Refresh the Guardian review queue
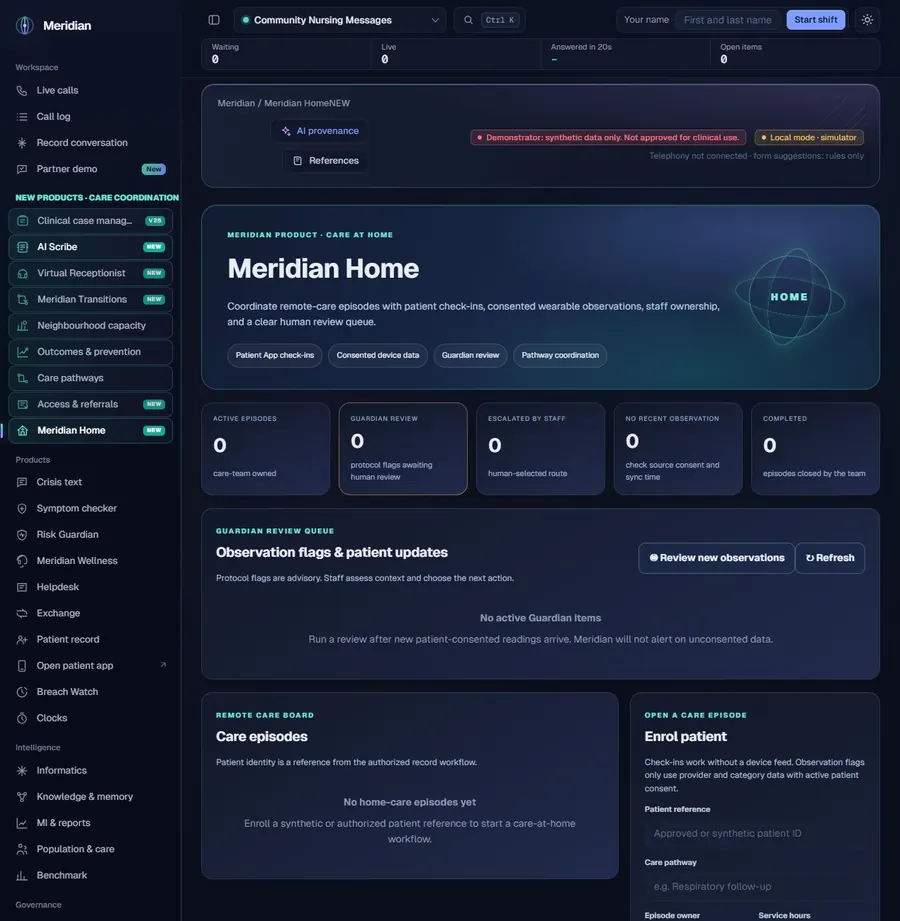The image size is (900, 921). click(830, 558)
